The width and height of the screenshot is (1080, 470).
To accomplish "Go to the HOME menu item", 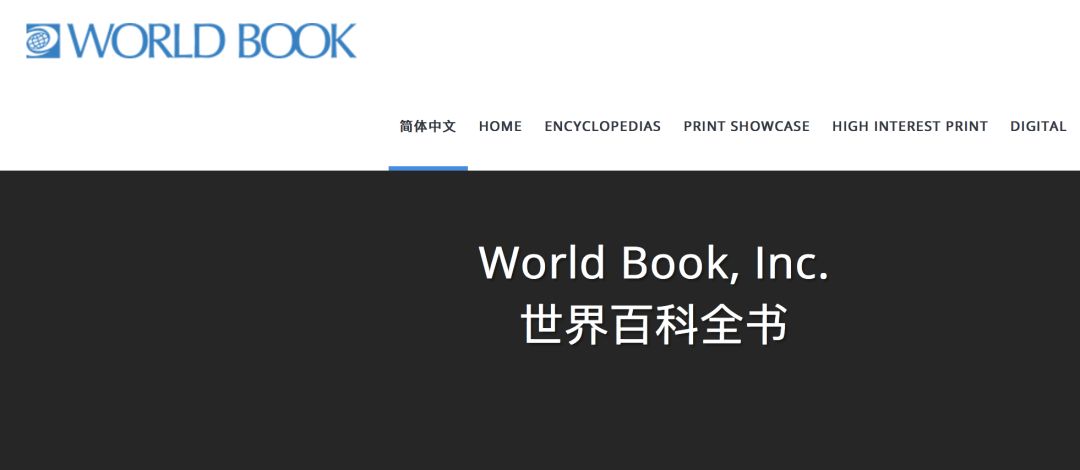I will point(500,126).
